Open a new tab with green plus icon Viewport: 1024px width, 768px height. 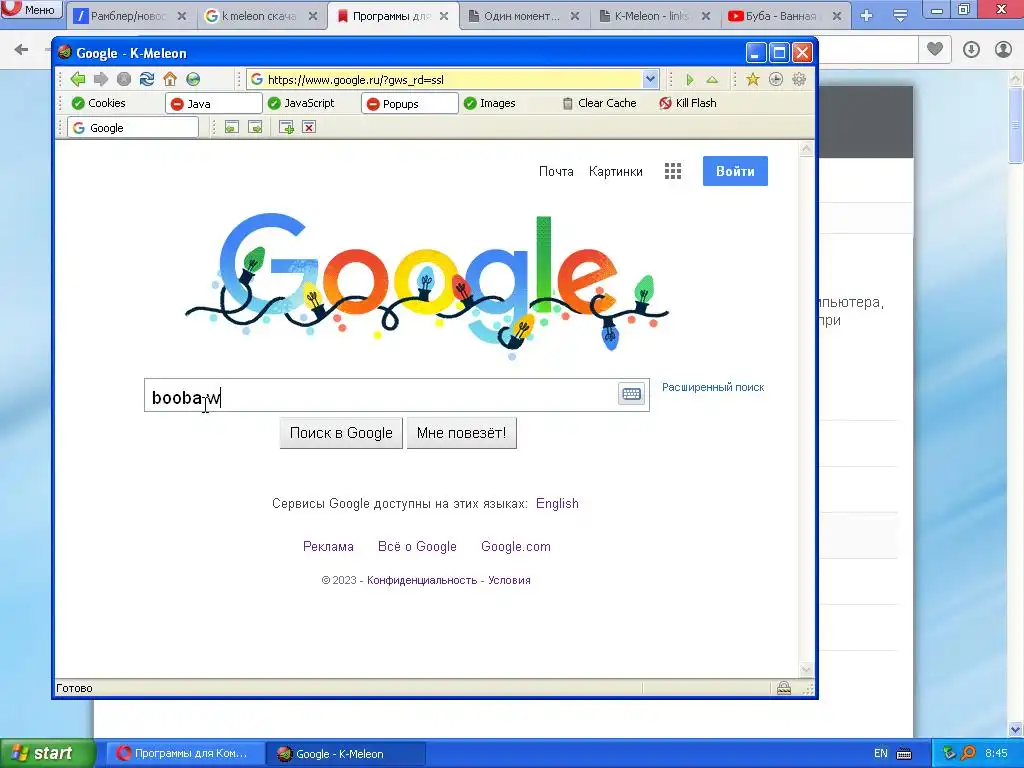click(286, 127)
